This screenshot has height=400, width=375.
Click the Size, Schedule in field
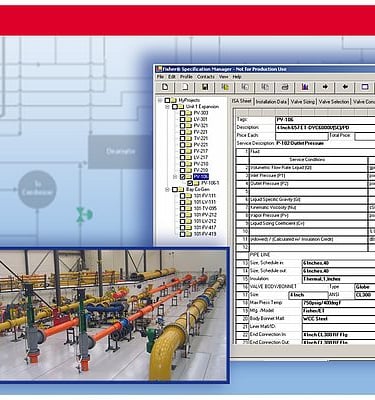[338, 263]
